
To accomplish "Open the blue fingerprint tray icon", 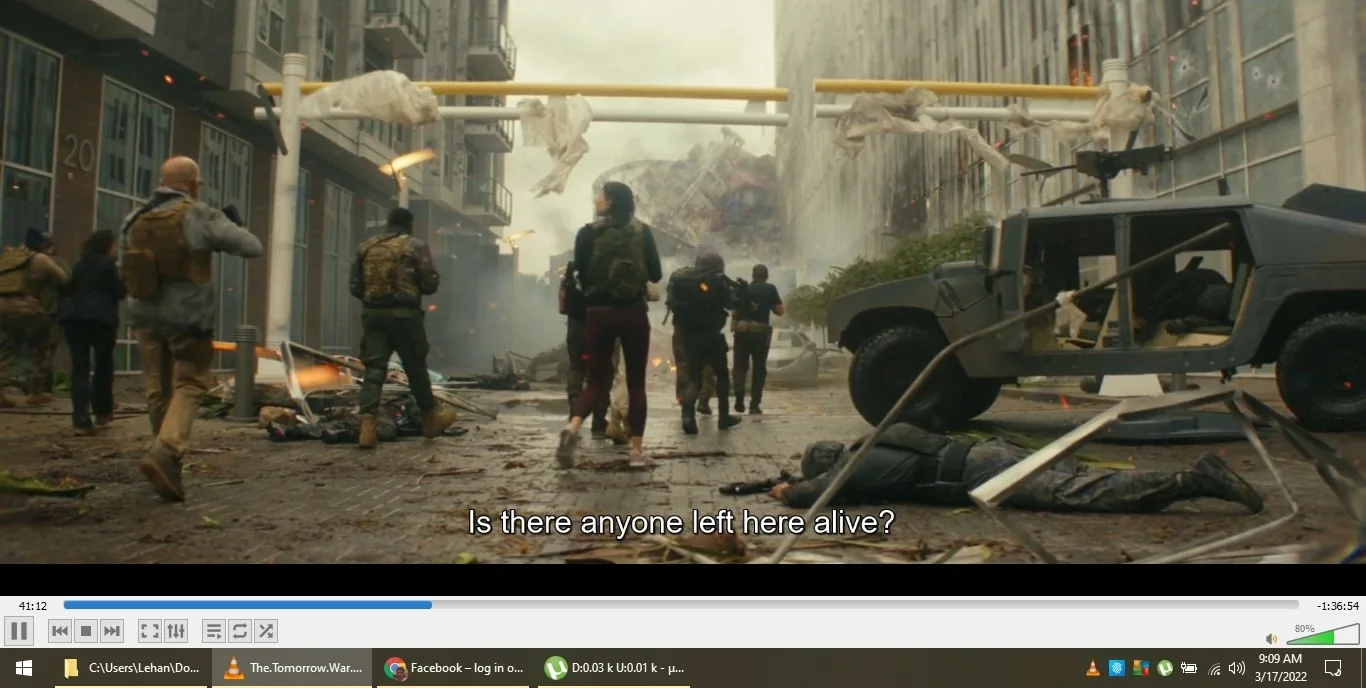I will pyautogui.click(x=1117, y=668).
